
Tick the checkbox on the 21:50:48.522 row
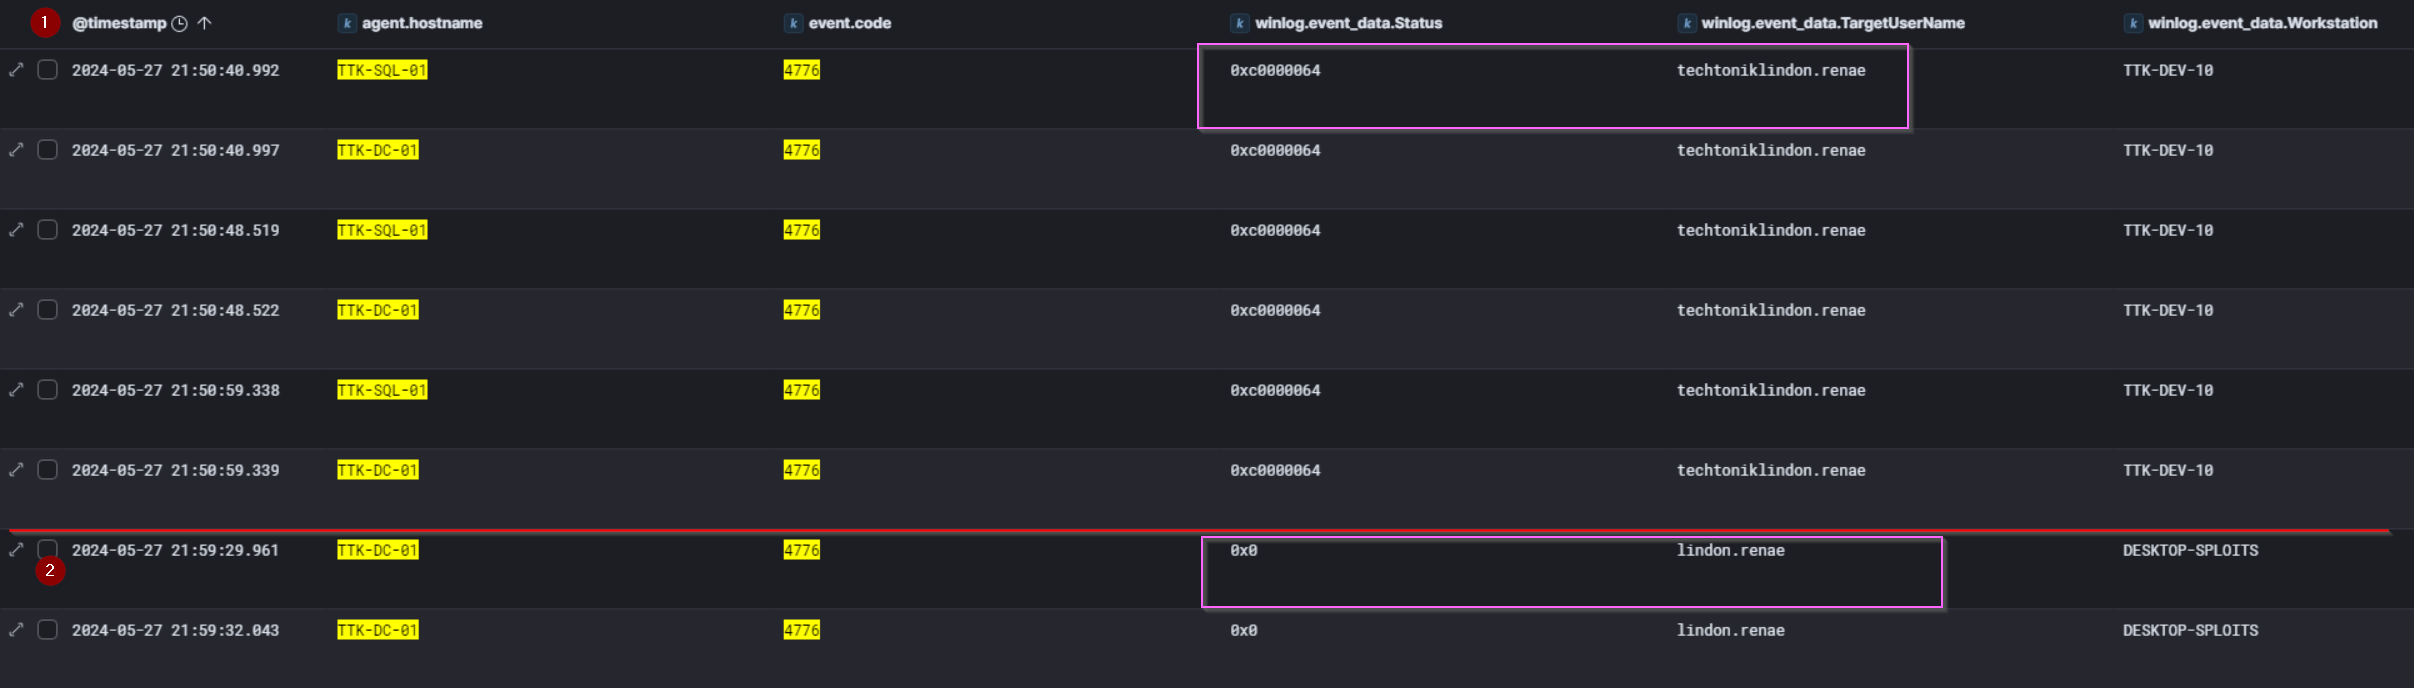(x=47, y=310)
